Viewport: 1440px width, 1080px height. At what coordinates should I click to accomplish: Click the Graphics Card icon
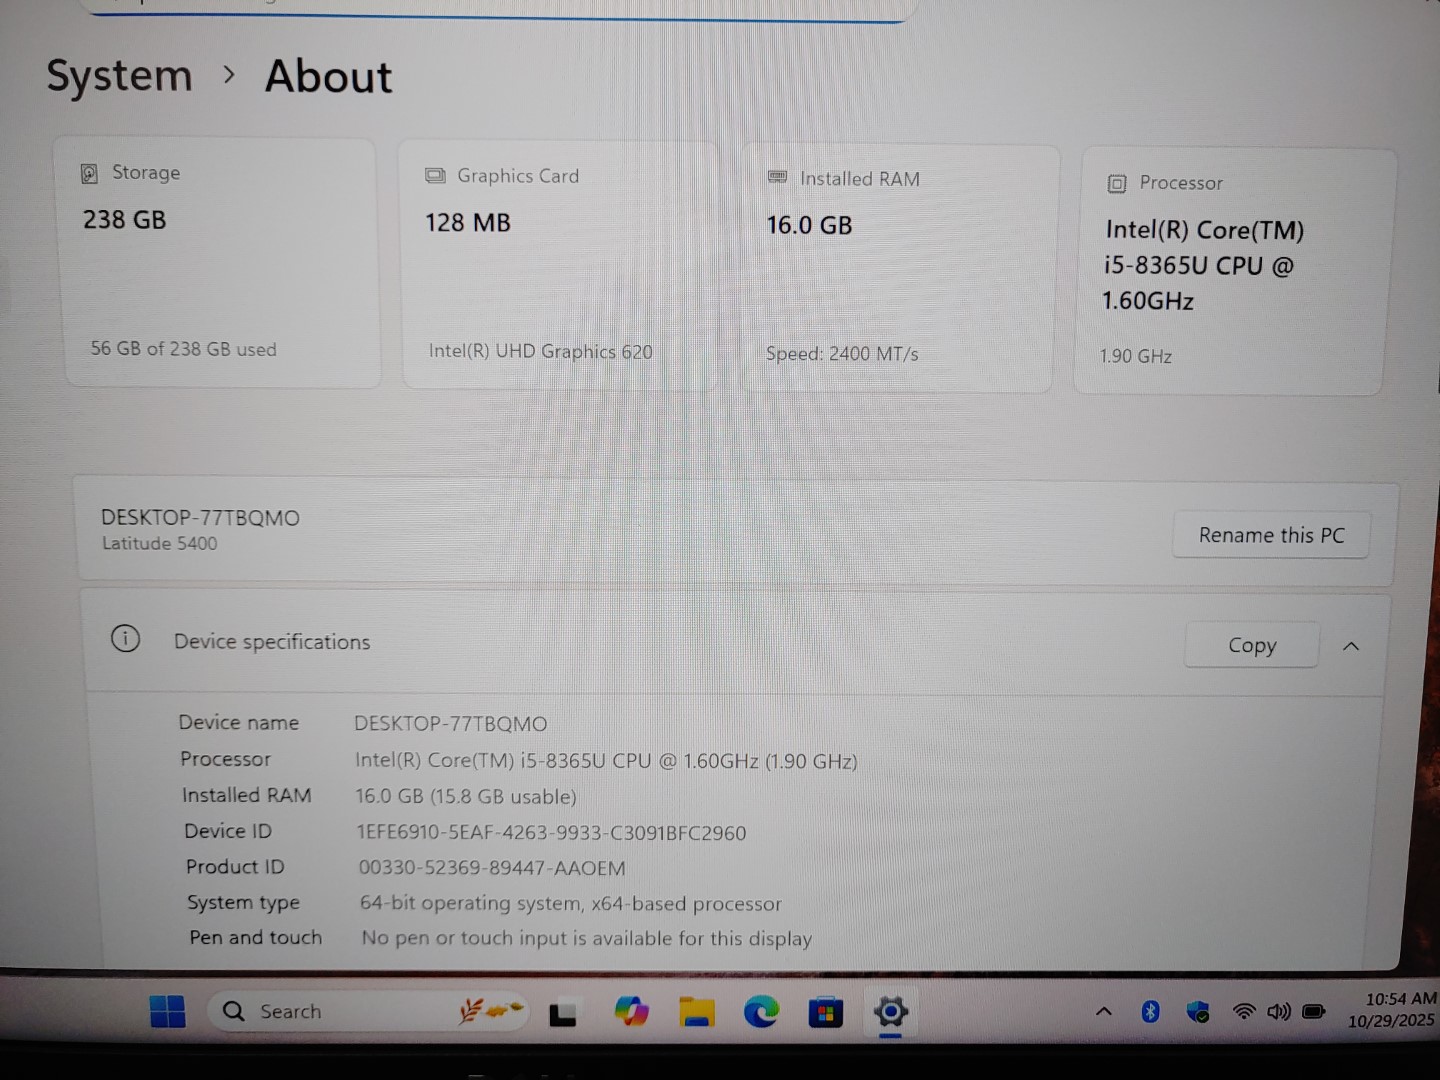435,176
